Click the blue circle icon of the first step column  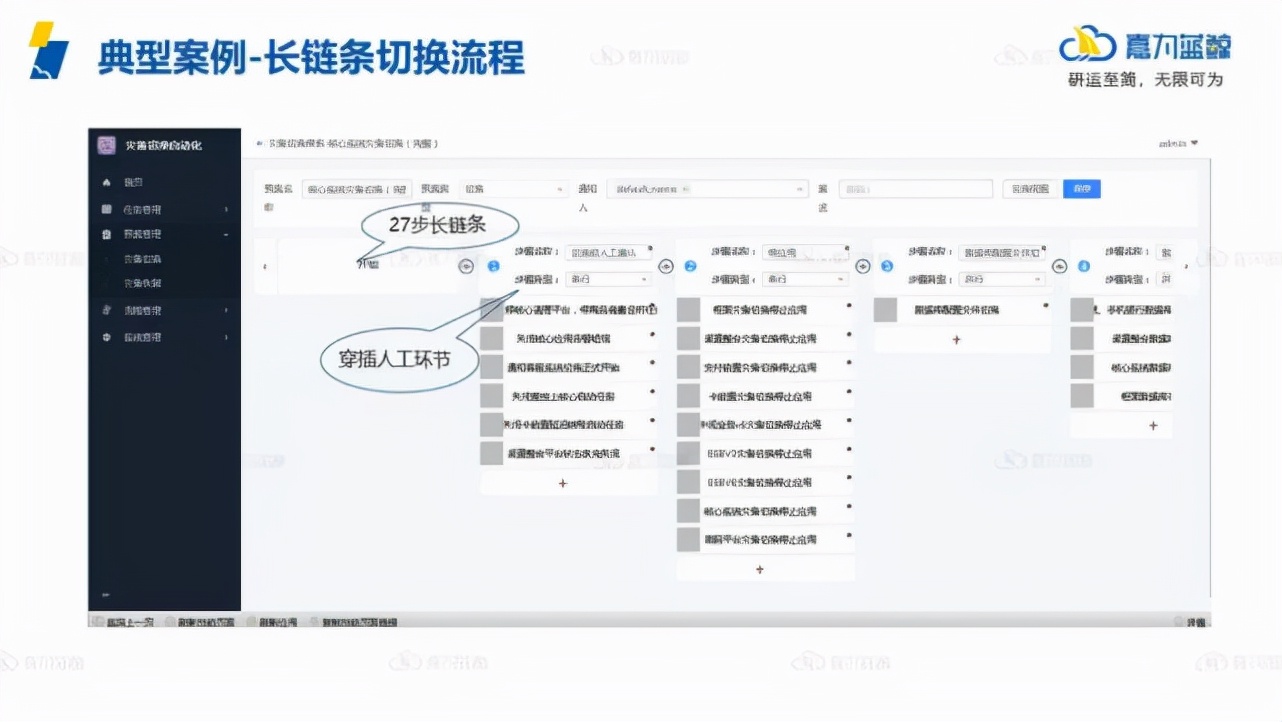click(x=493, y=266)
